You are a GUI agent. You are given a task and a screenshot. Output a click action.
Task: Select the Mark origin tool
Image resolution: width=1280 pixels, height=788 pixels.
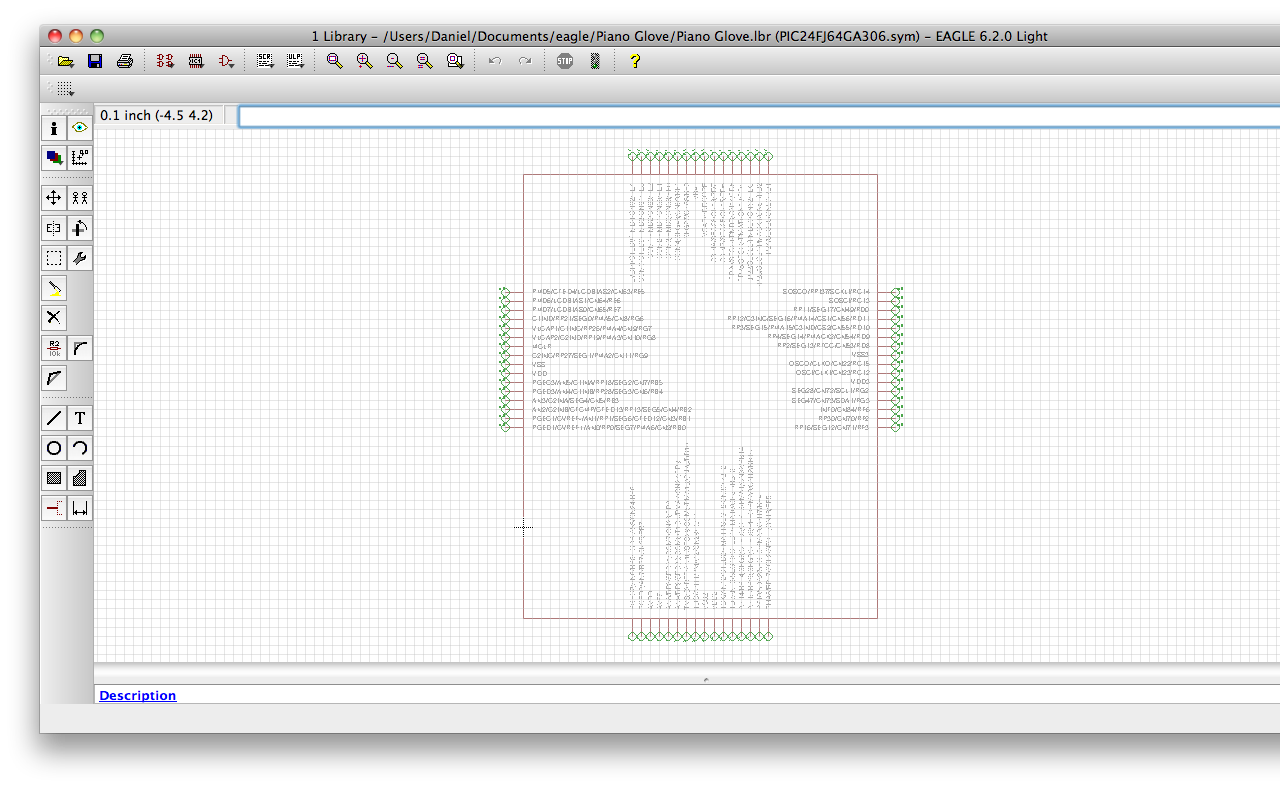[80, 157]
